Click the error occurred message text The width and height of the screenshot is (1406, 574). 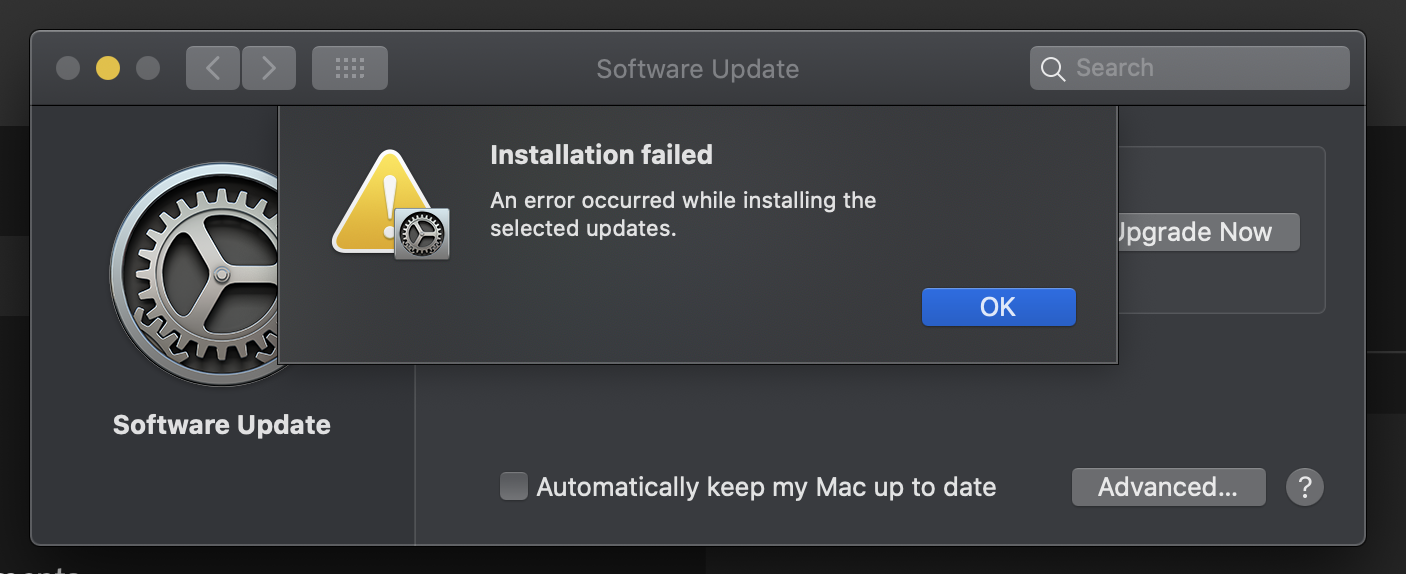coord(683,214)
